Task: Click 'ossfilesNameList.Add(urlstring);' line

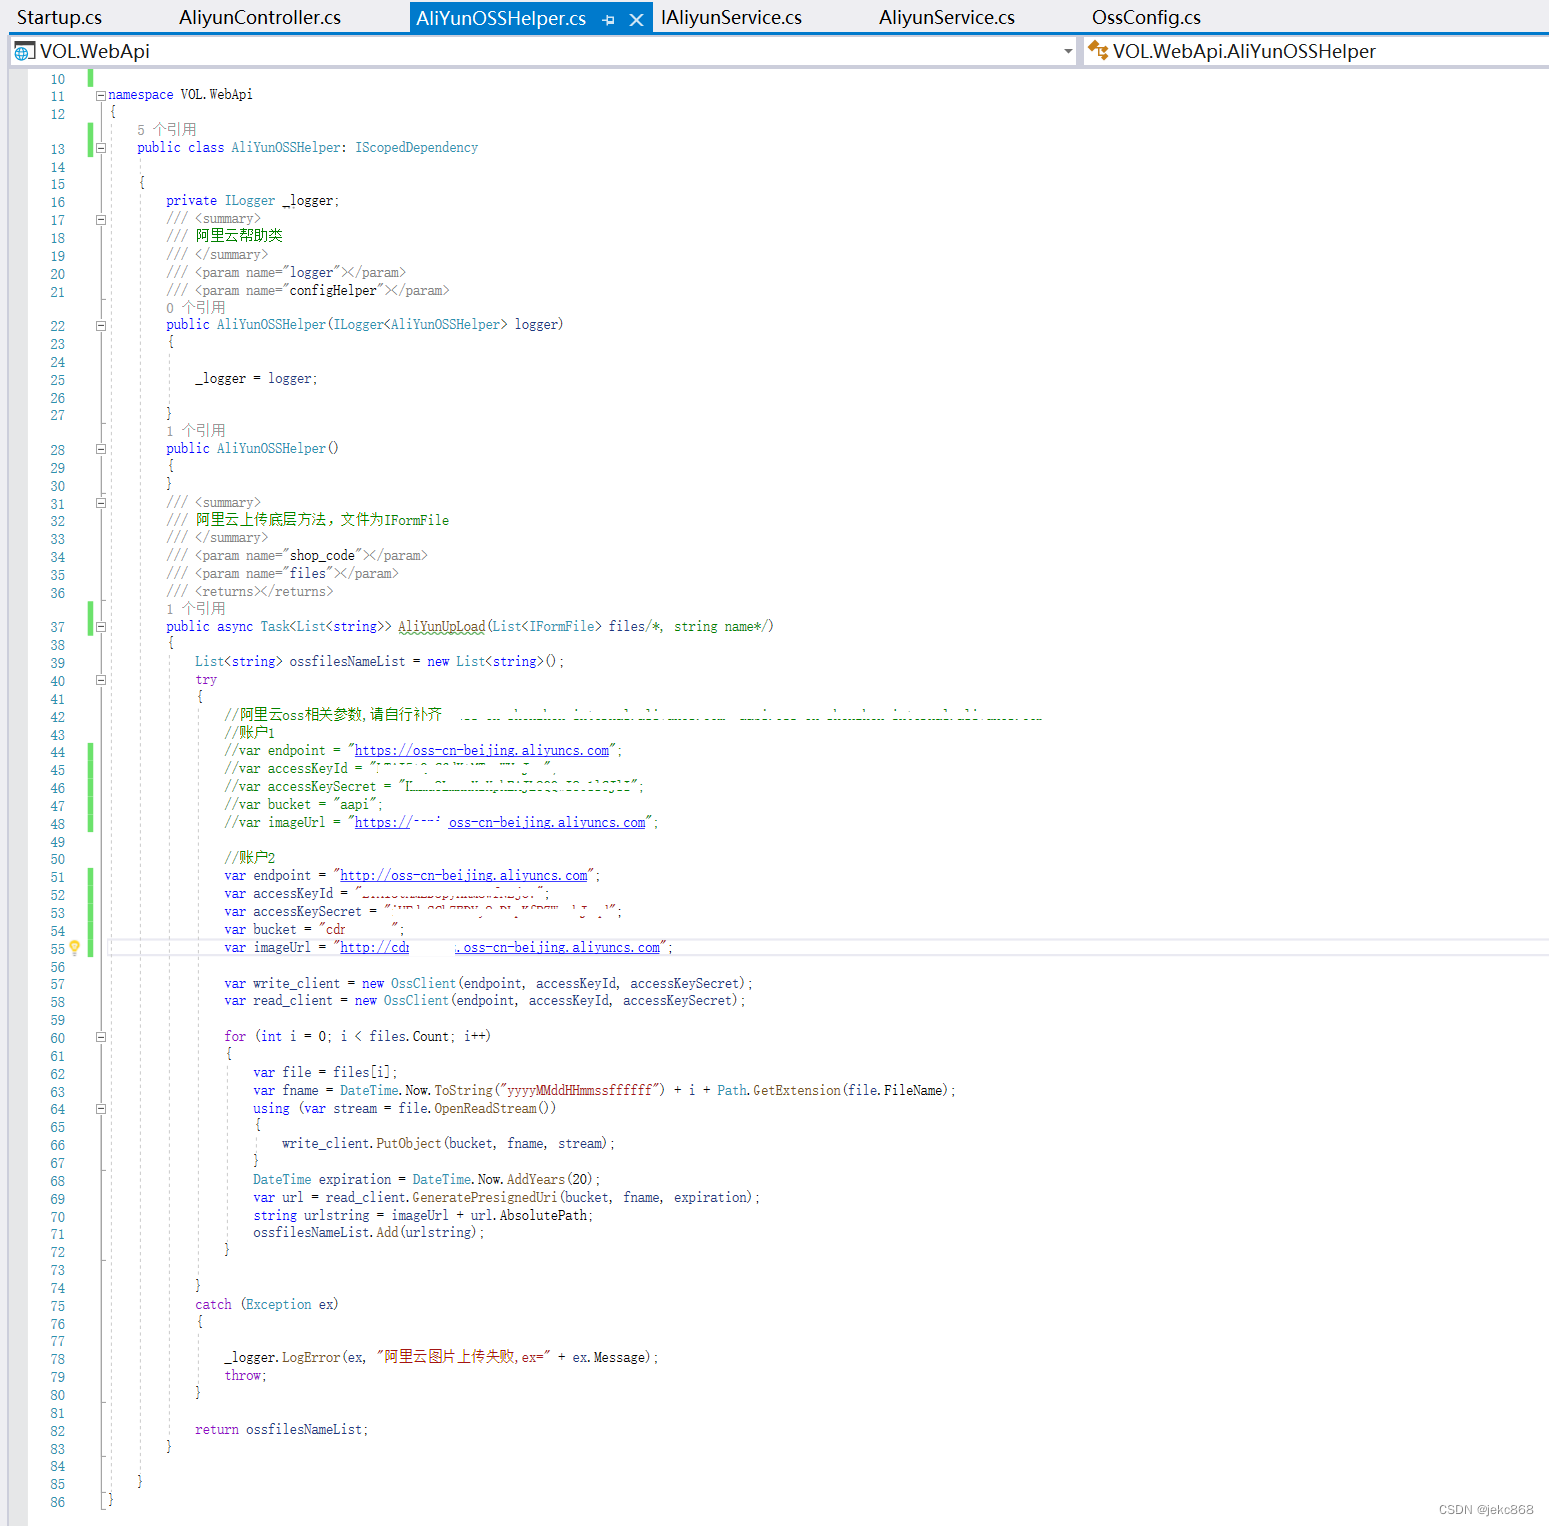Action: point(369,1233)
